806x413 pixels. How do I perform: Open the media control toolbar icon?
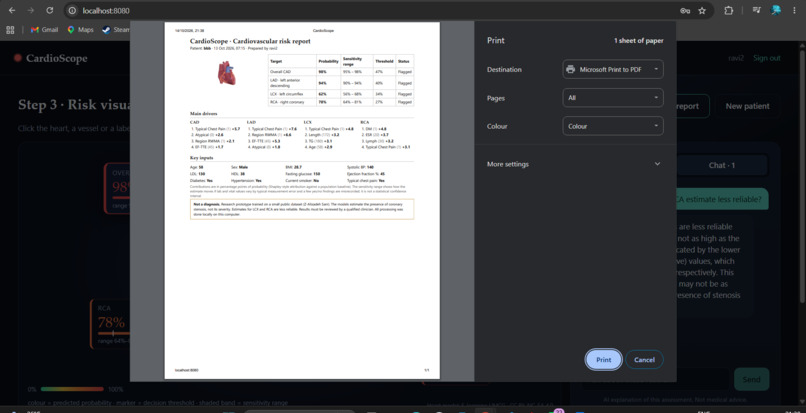757,10
